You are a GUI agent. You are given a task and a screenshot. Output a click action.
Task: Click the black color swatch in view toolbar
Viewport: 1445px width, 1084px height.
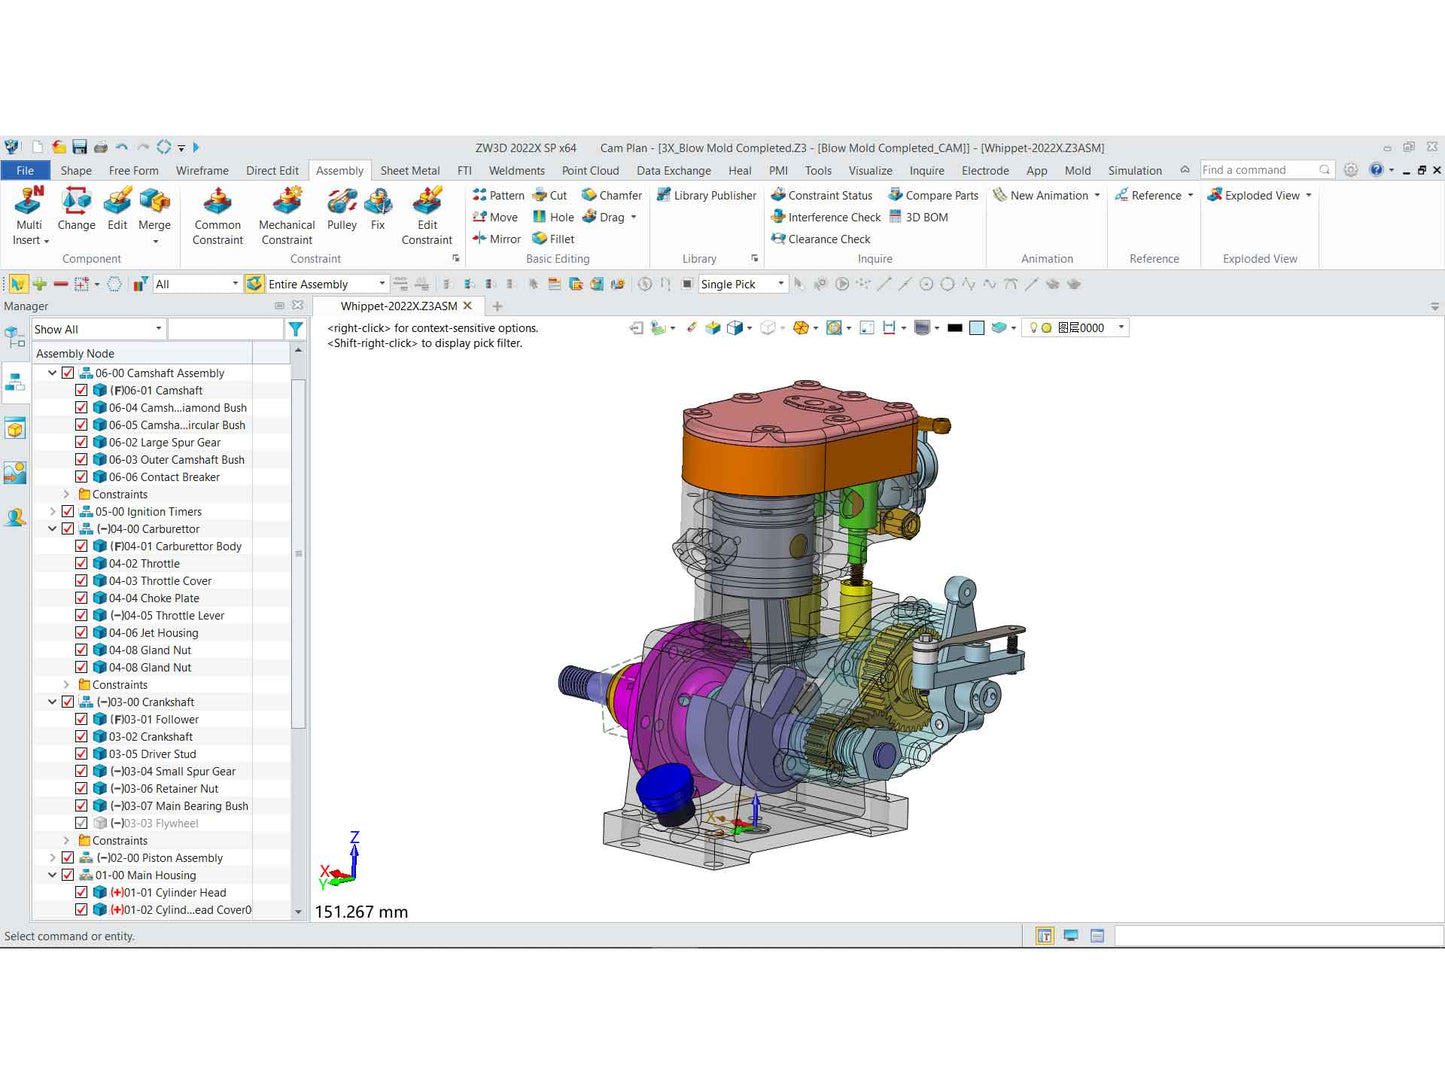(x=955, y=328)
